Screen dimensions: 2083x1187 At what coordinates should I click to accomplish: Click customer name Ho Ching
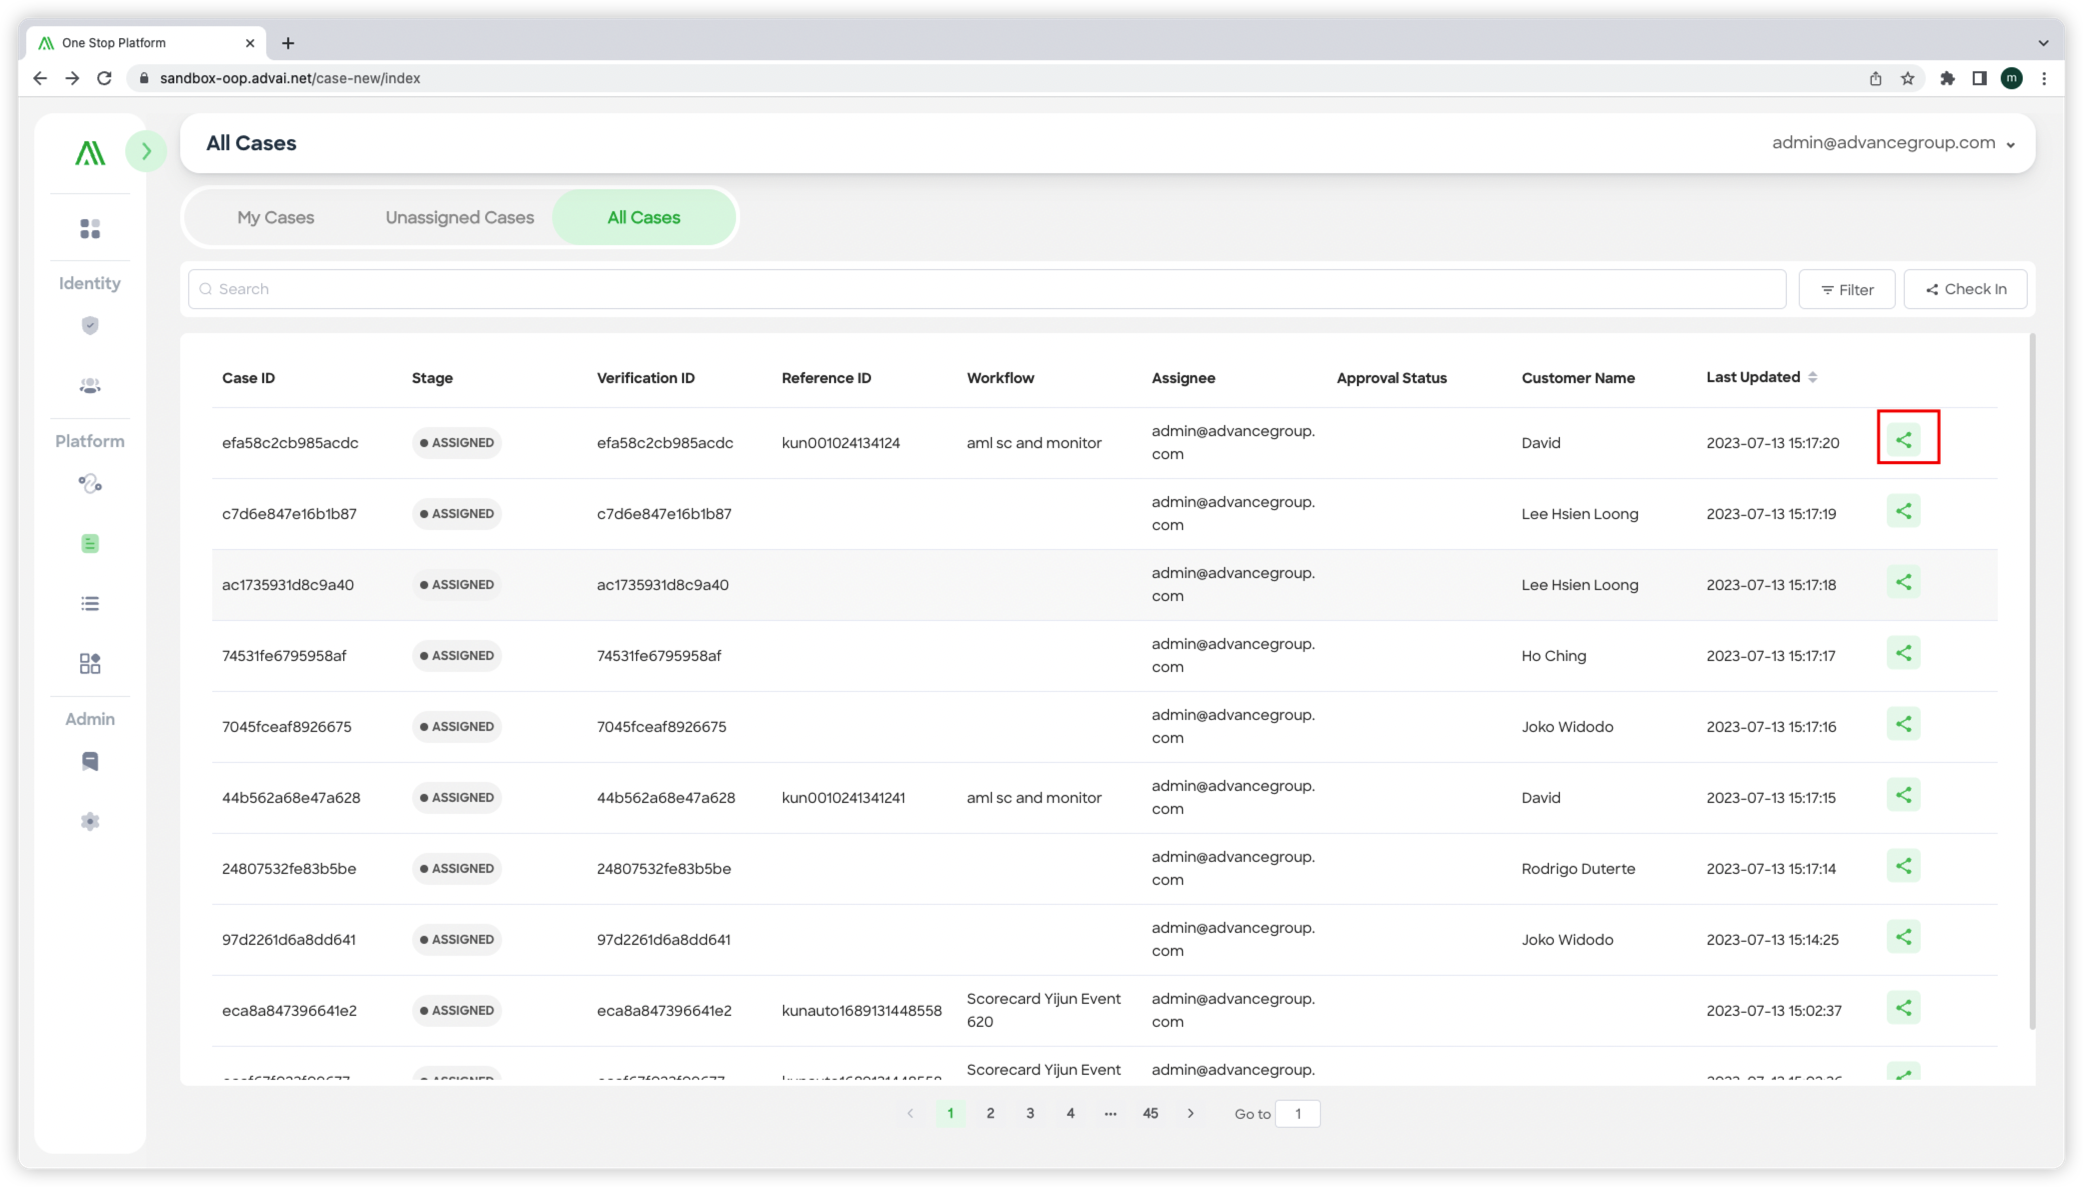tap(1553, 656)
